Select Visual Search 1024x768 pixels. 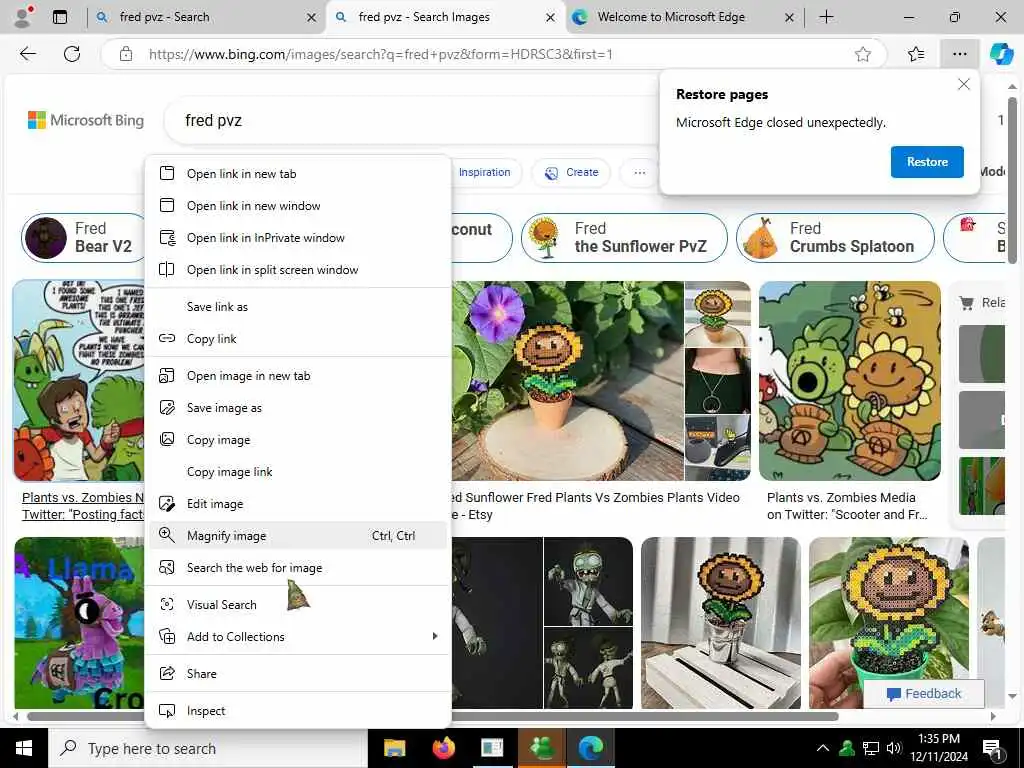coord(298,605)
